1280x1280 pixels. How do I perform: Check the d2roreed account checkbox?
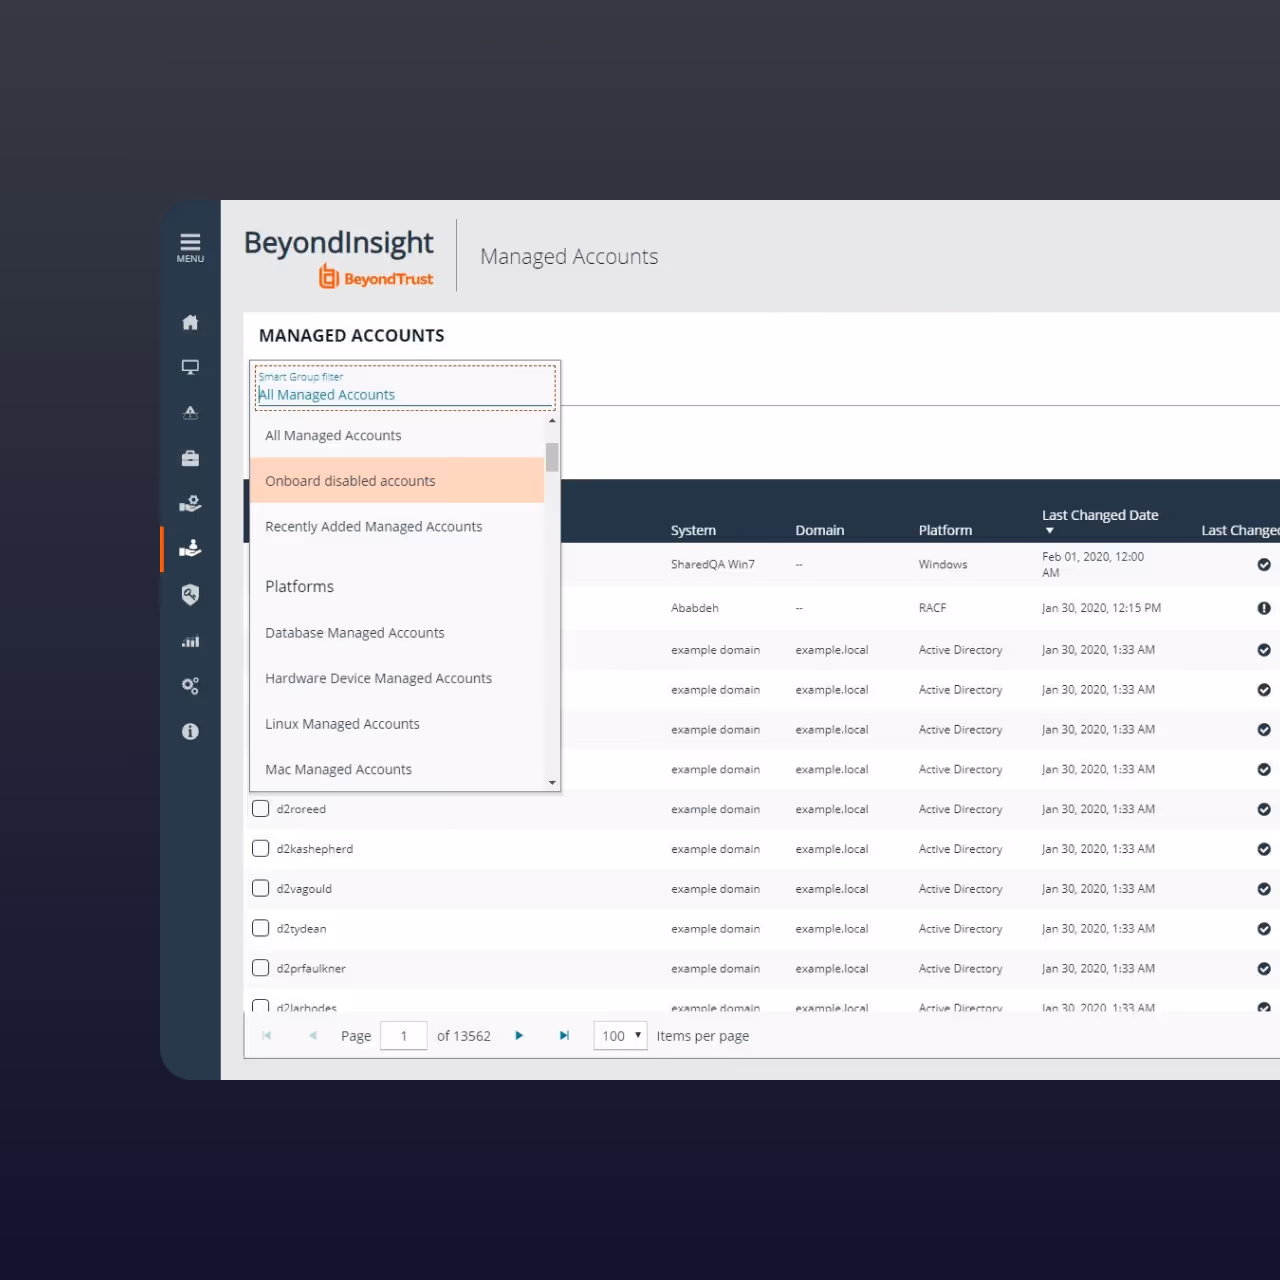260,808
